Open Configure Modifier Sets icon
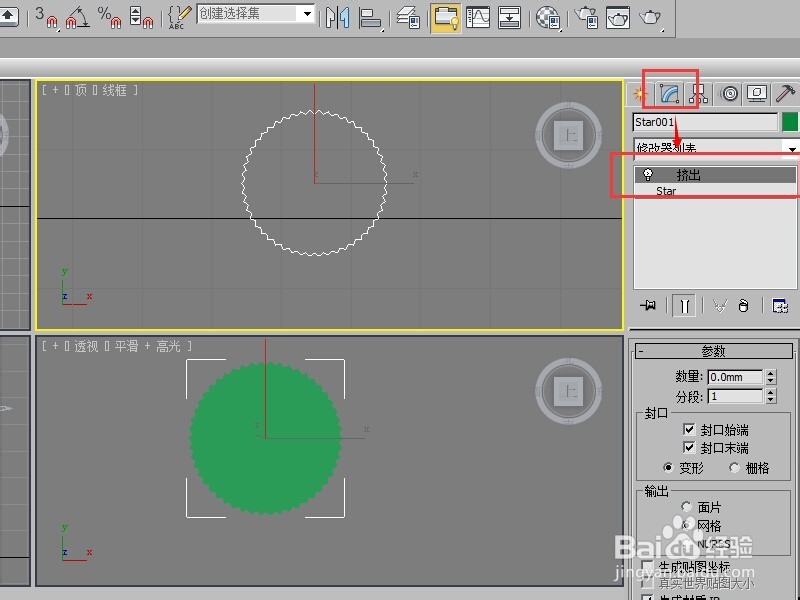This screenshot has height=600, width=800. [x=780, y=306]
